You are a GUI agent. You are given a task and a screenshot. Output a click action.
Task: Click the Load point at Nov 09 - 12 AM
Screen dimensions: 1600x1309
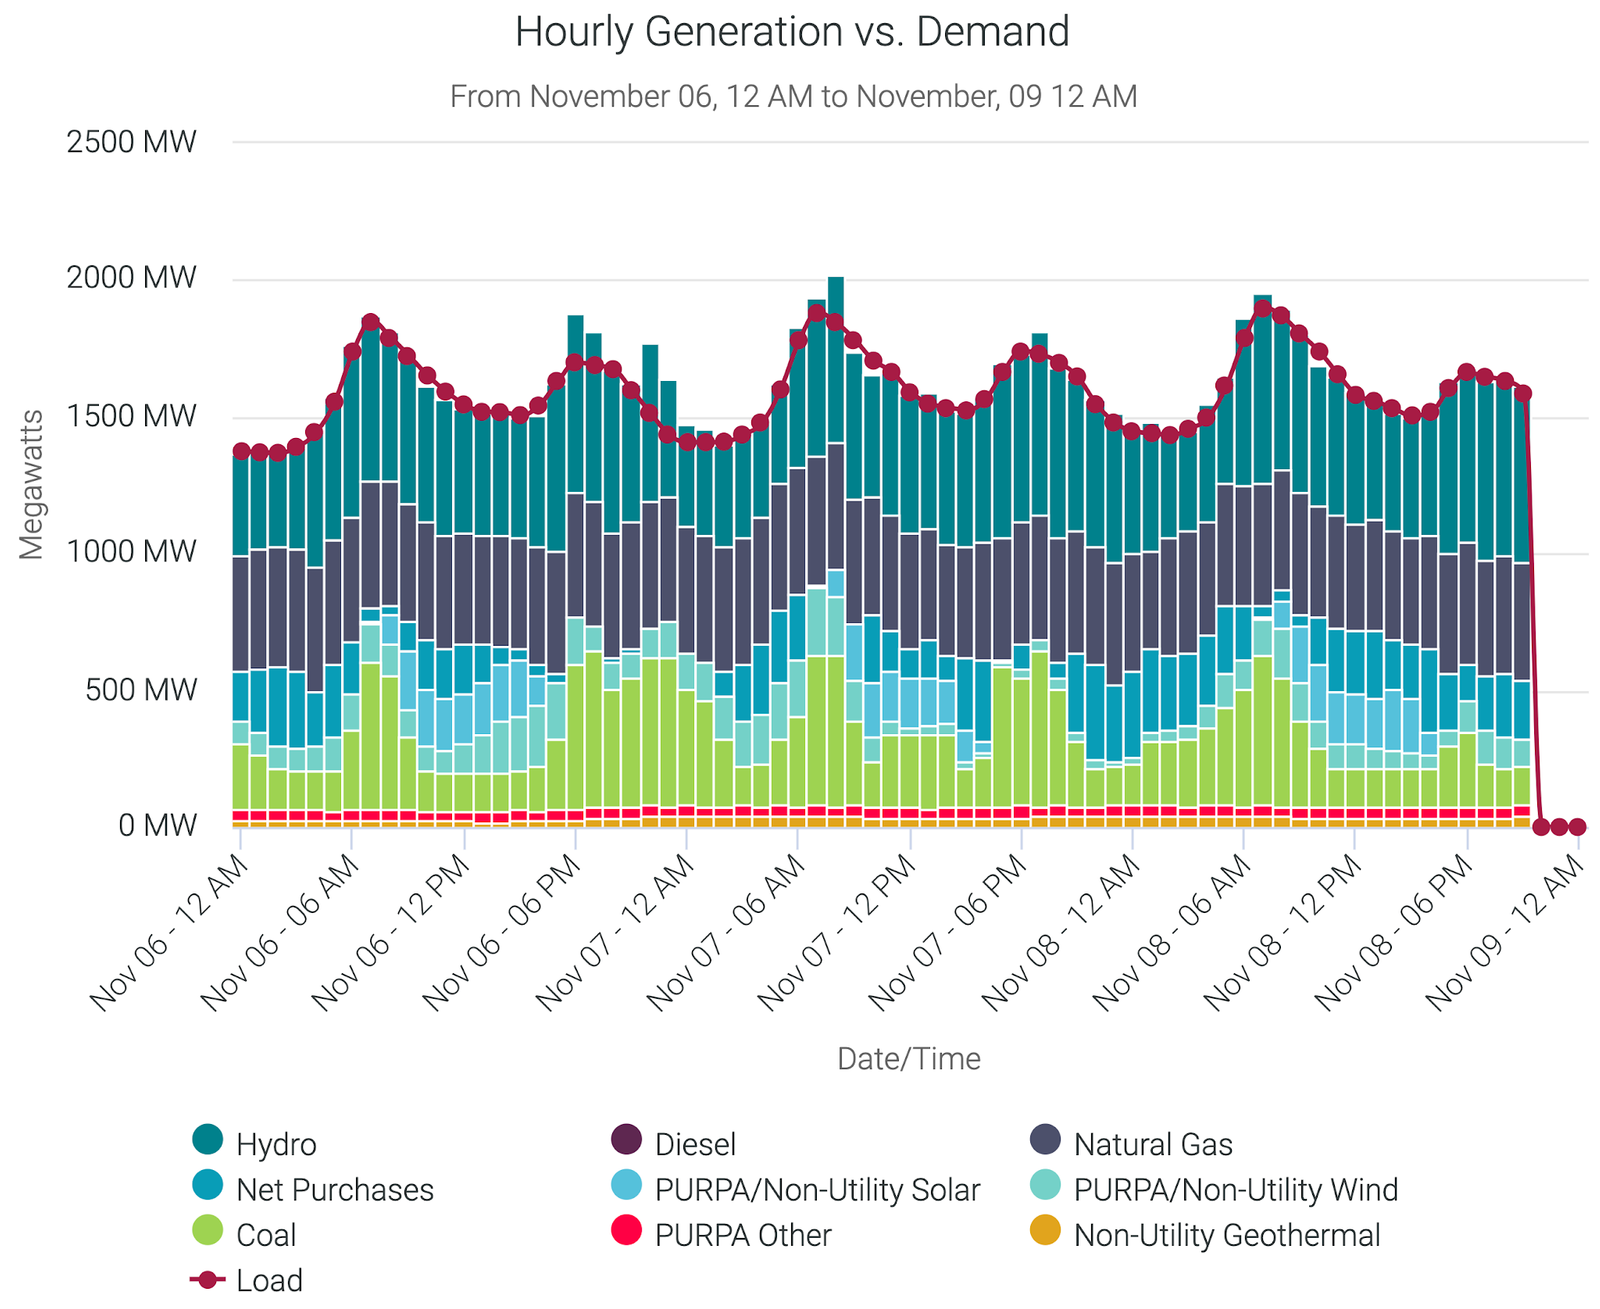pyautogui.click(x=1577, y=827)
